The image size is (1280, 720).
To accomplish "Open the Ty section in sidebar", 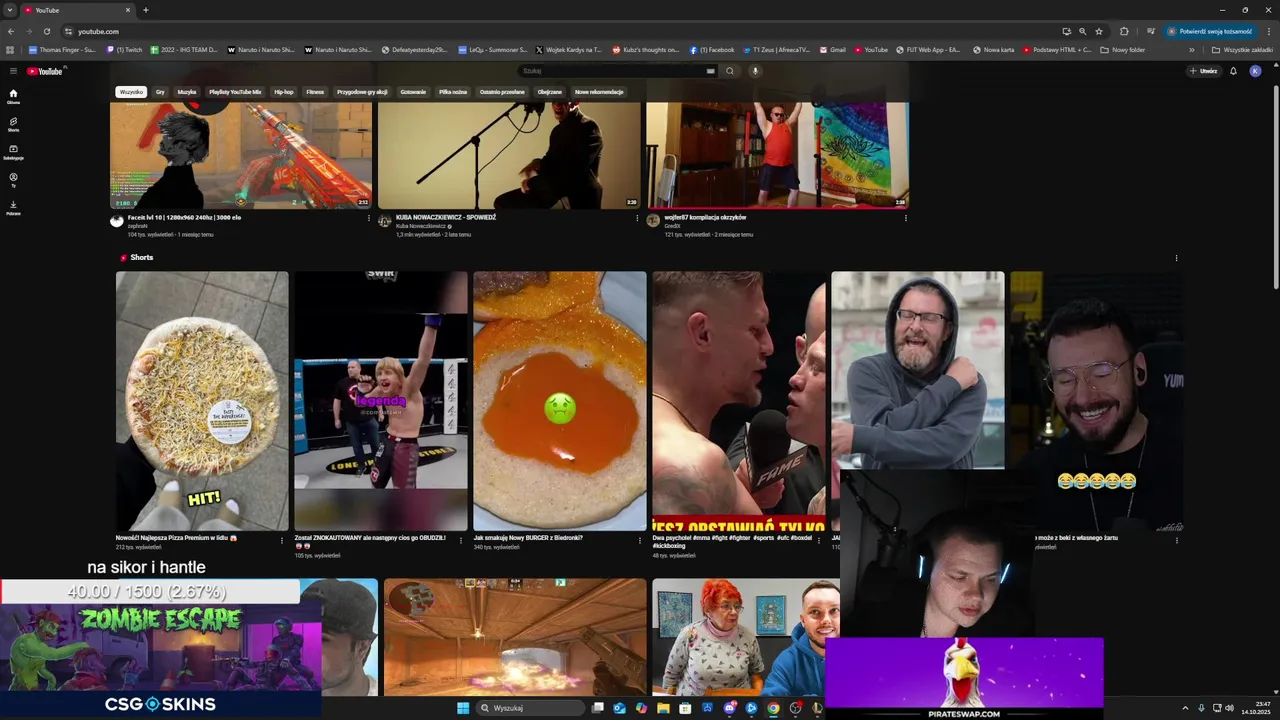I will click(13, 180).
